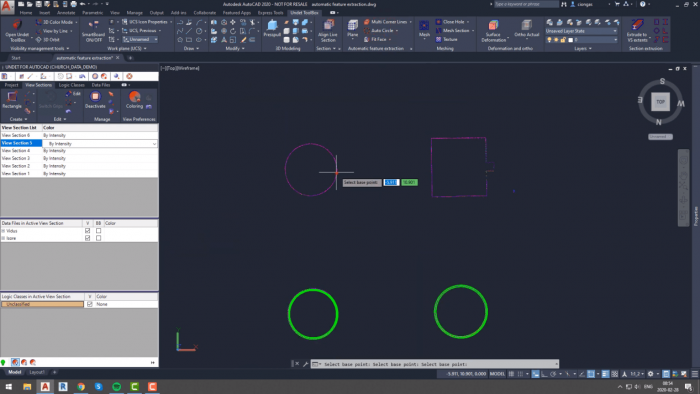Toggle MODEL space in status bar
The height and width of the screenshot is (394, 700).
pos(497,374)
